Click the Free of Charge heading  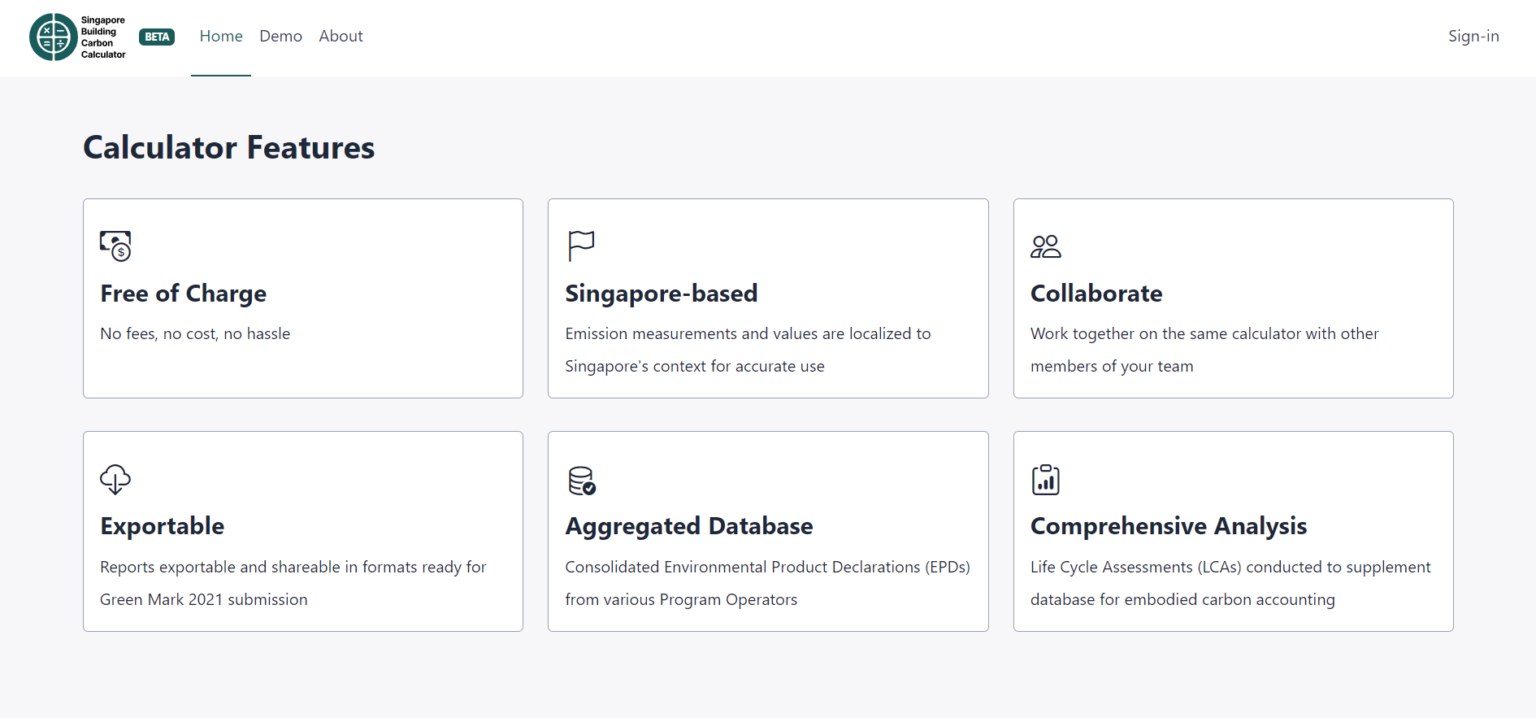(183, 293)
